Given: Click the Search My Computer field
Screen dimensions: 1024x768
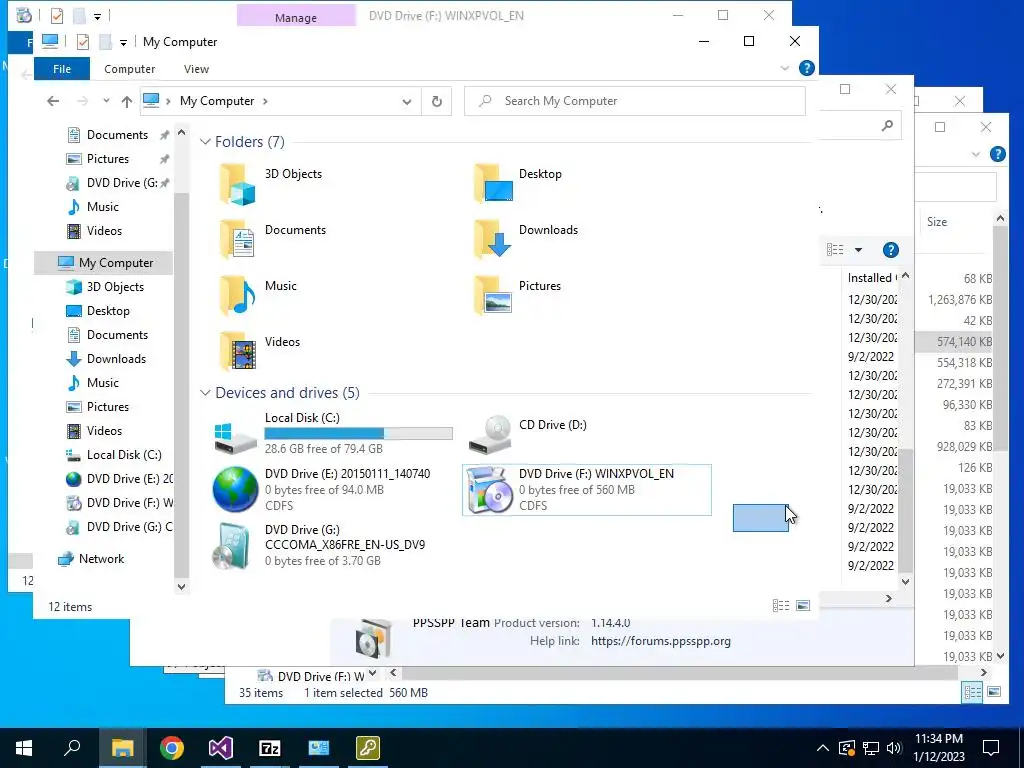Looking at the screenshot, I should pos(635,101).
